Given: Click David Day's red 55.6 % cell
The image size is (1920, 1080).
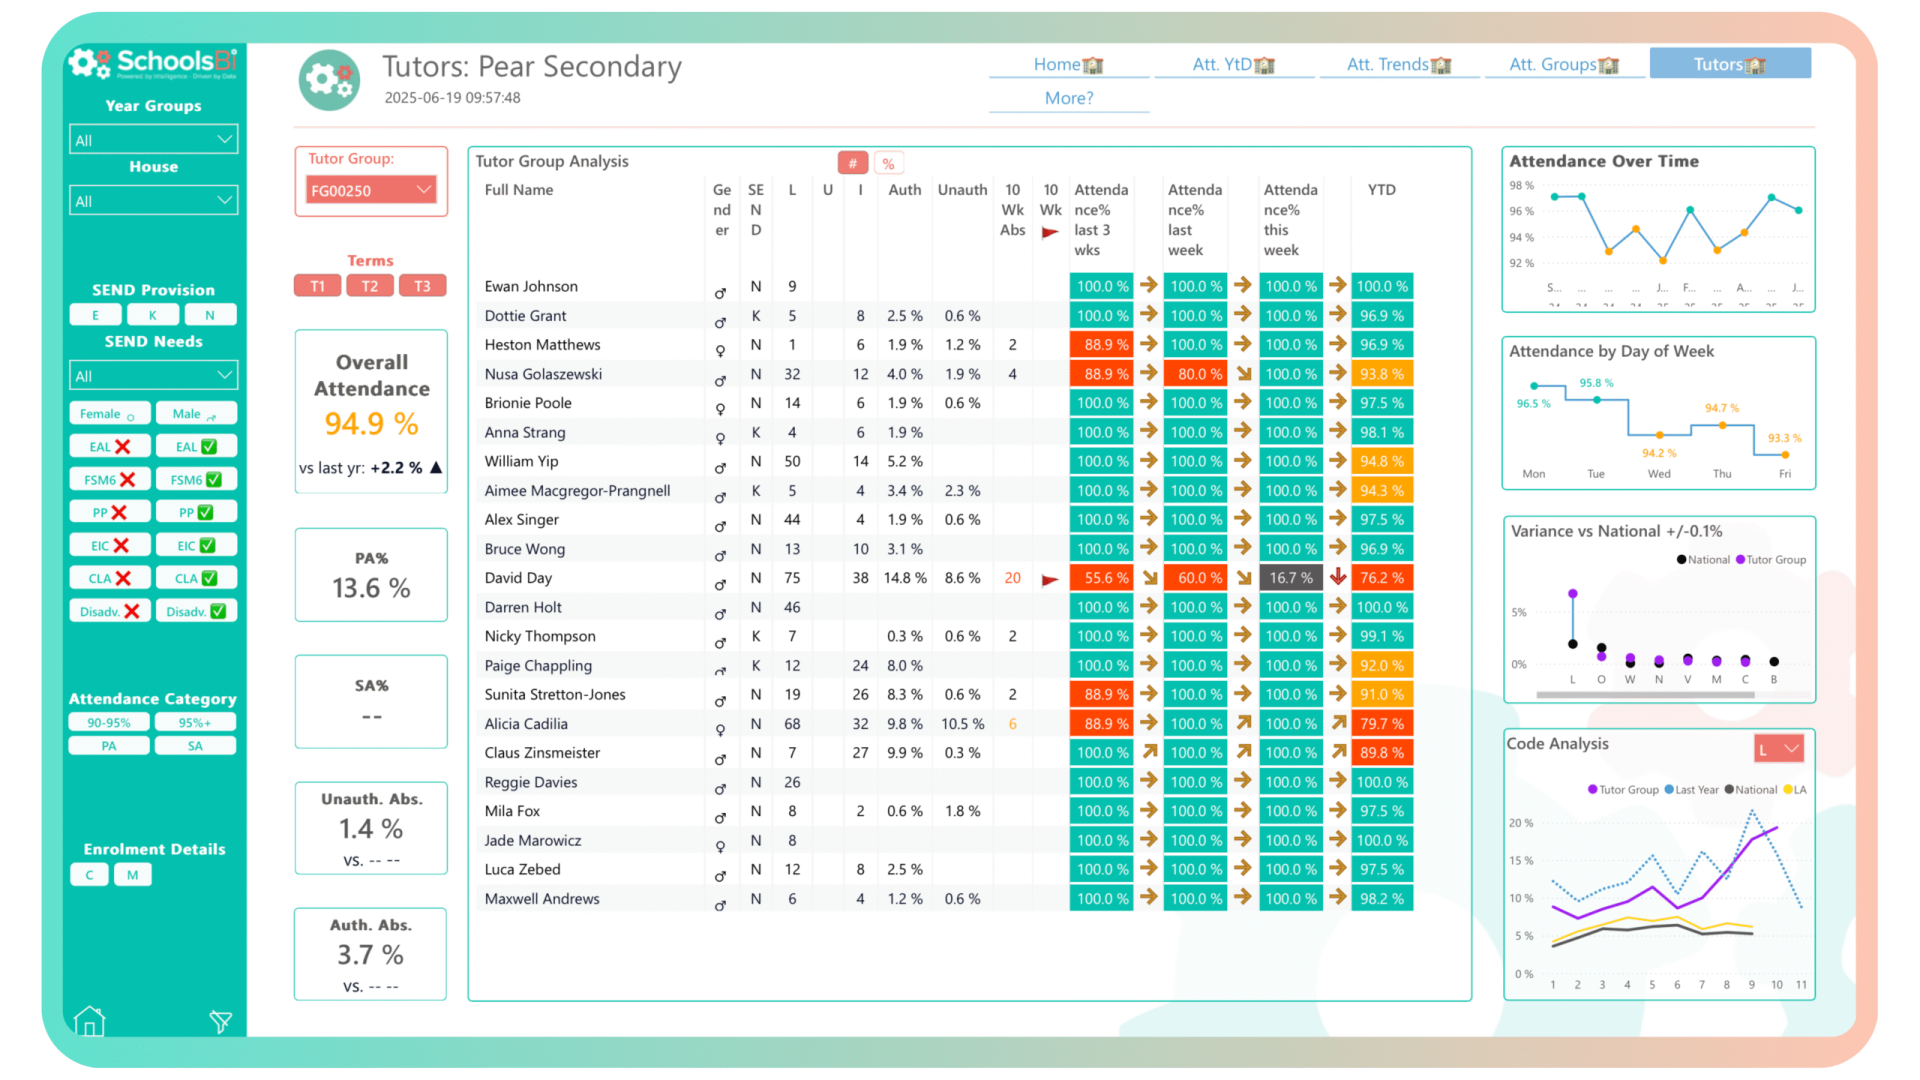Looking at the screenshot, I should click(x=1101, y=578).
